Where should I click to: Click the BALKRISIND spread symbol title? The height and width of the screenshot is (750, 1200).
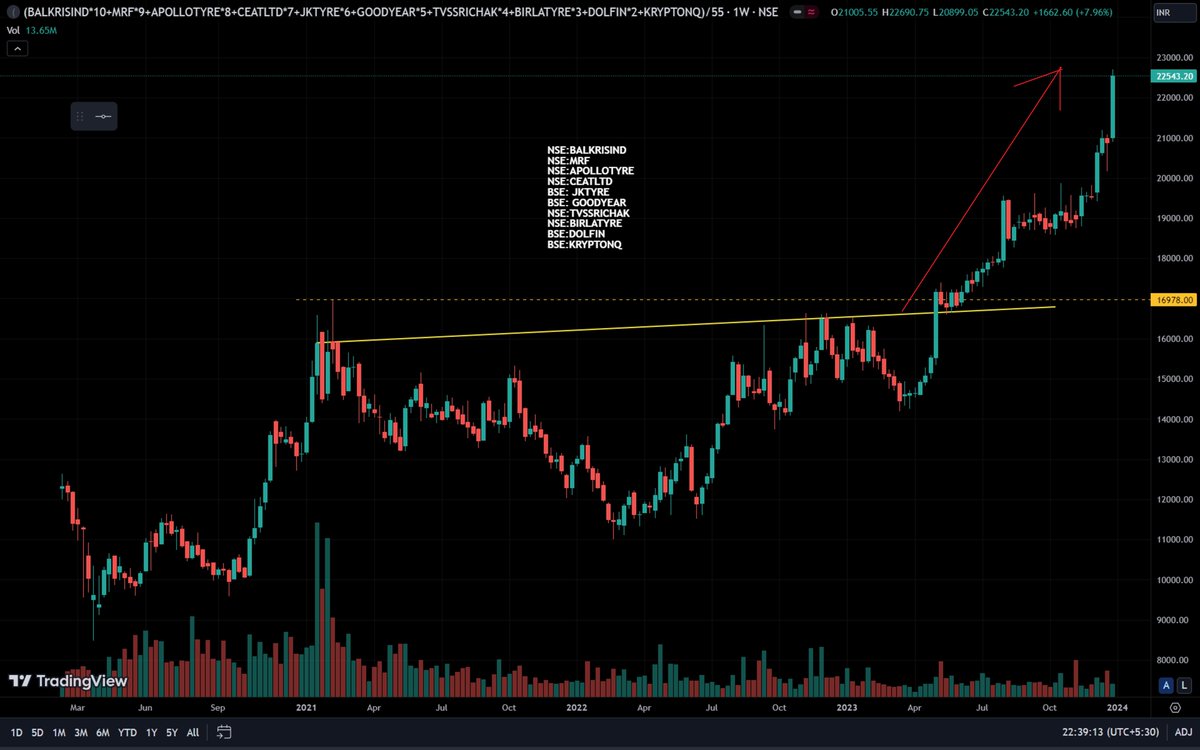point(401,12)
